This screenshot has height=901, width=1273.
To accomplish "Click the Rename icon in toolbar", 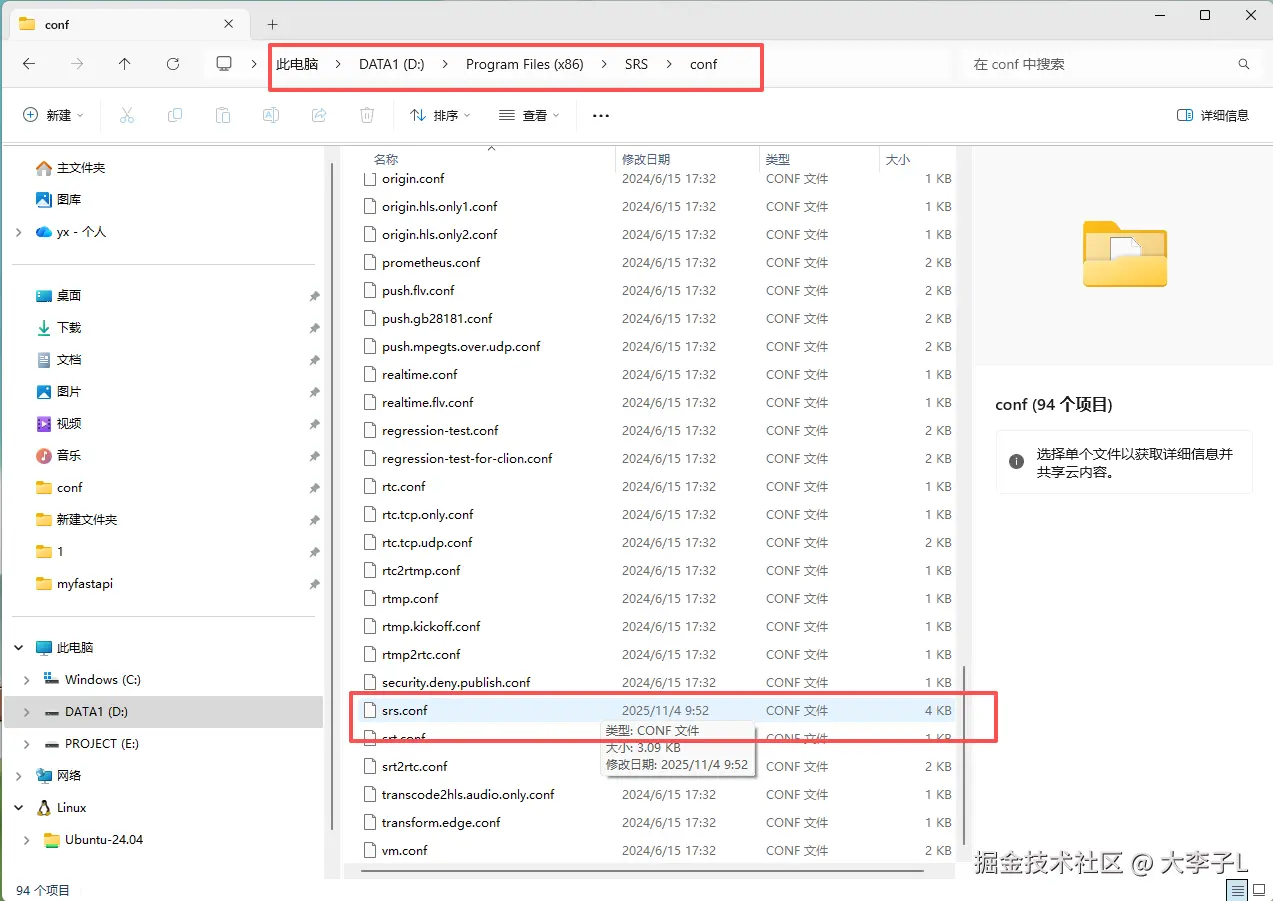I will pos(271,115).
